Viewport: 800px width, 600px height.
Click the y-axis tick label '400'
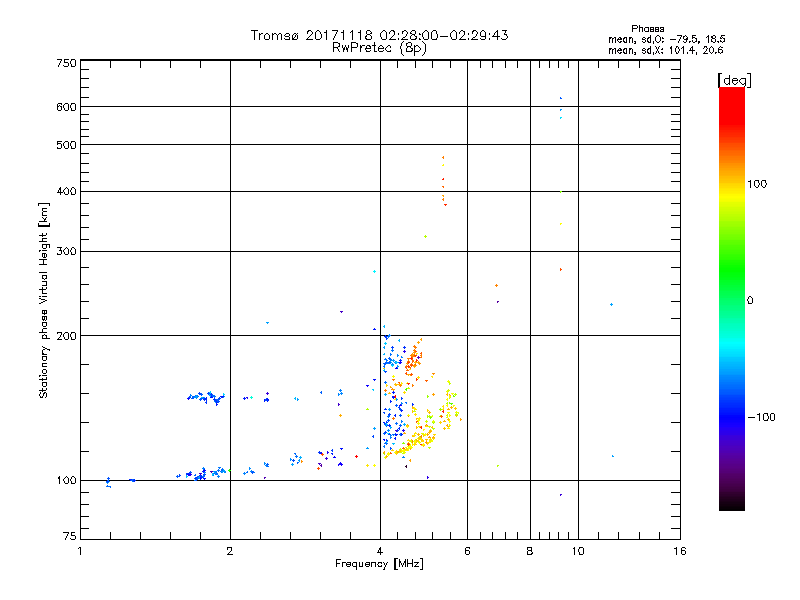pyautogui.click(x=66, y=191)
